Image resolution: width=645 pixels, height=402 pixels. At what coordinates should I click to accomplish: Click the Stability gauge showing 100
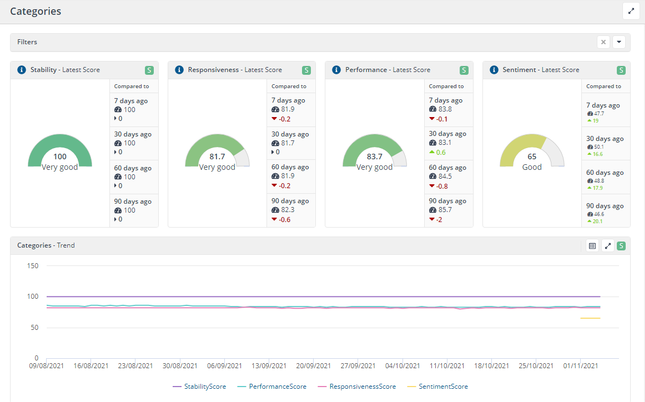(60, 153)
